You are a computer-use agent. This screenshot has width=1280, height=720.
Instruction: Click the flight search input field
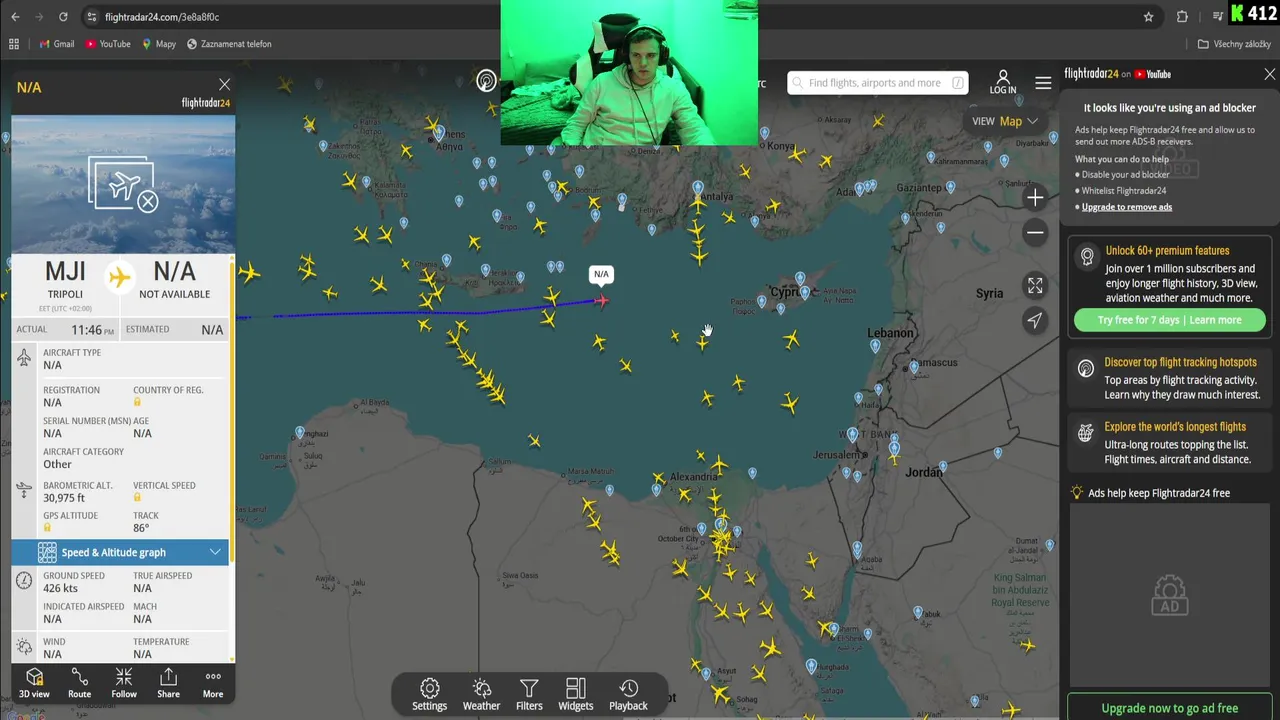pyautogui.click(x=878, y=83)
